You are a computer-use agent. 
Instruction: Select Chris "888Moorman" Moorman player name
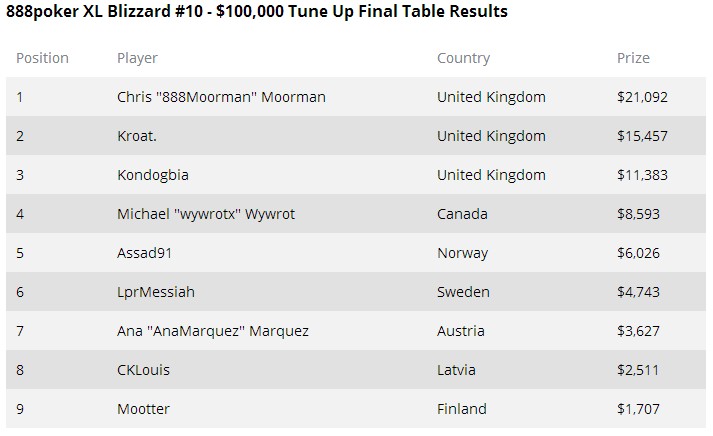[221, 97]
